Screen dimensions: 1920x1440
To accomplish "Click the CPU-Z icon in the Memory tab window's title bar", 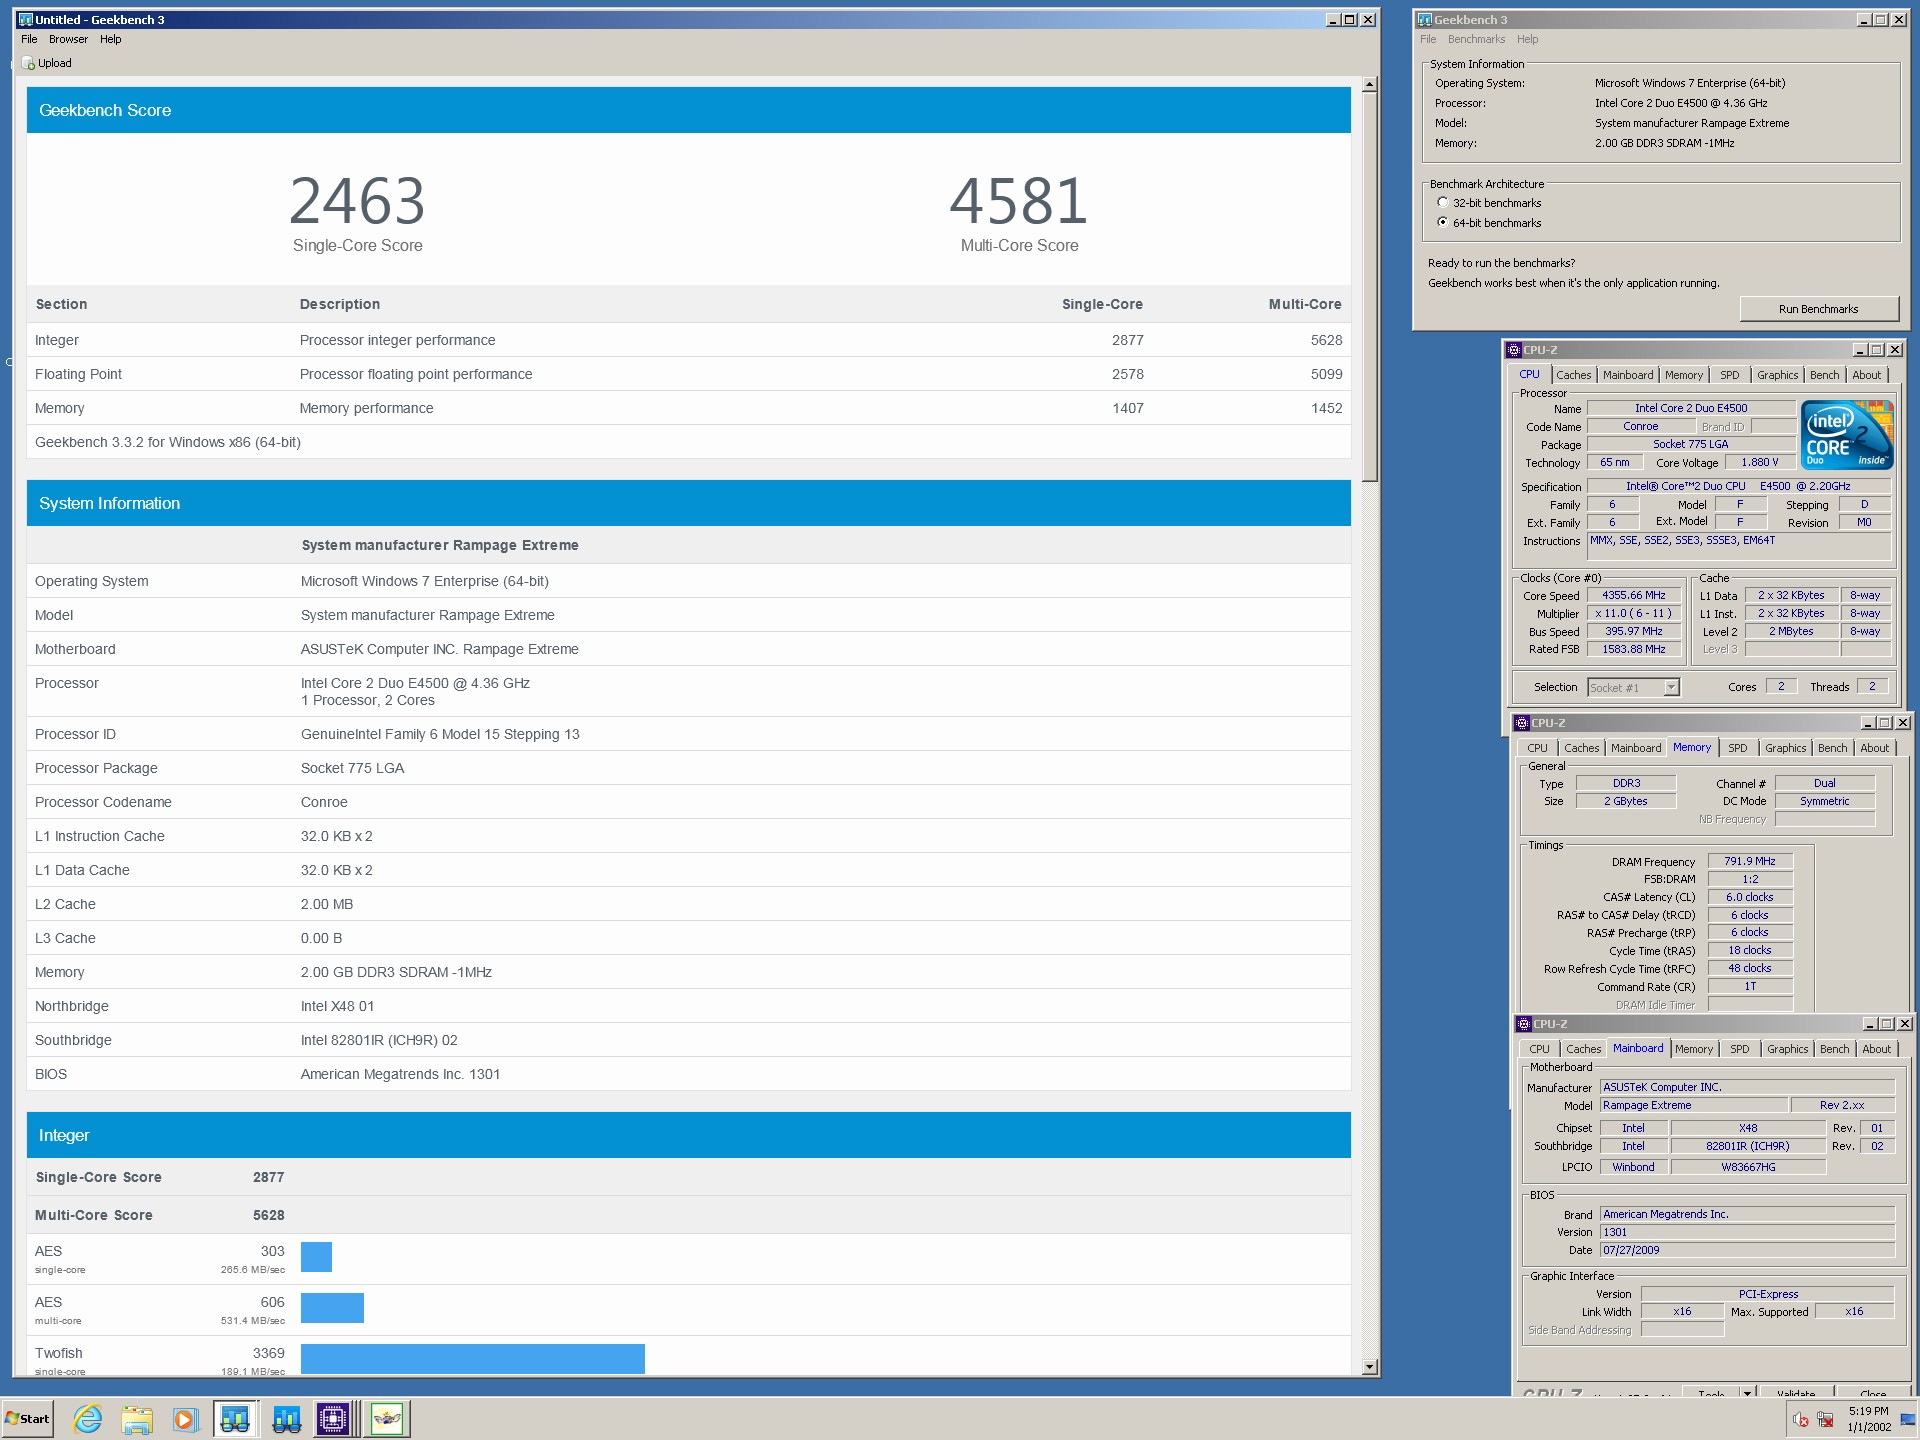I will pyautogui.click(x=1522, y=723).
